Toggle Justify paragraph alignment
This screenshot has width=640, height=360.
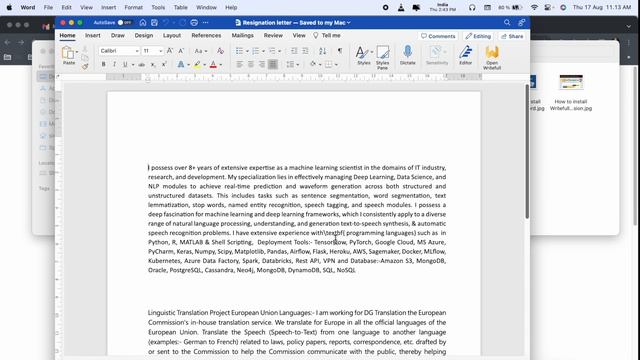pos(273,64)
